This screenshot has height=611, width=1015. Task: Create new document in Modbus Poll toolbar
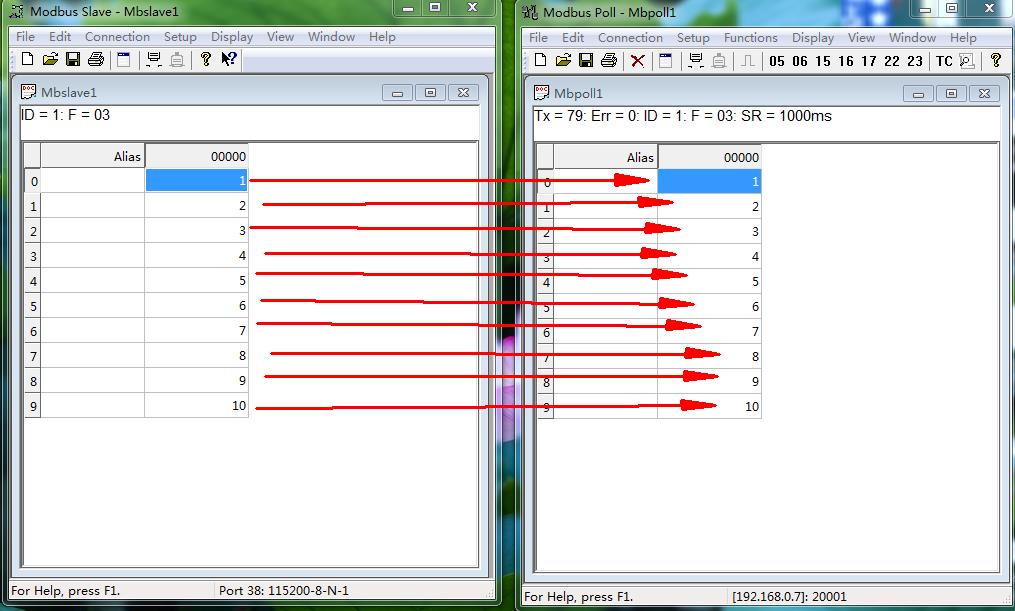541,61
